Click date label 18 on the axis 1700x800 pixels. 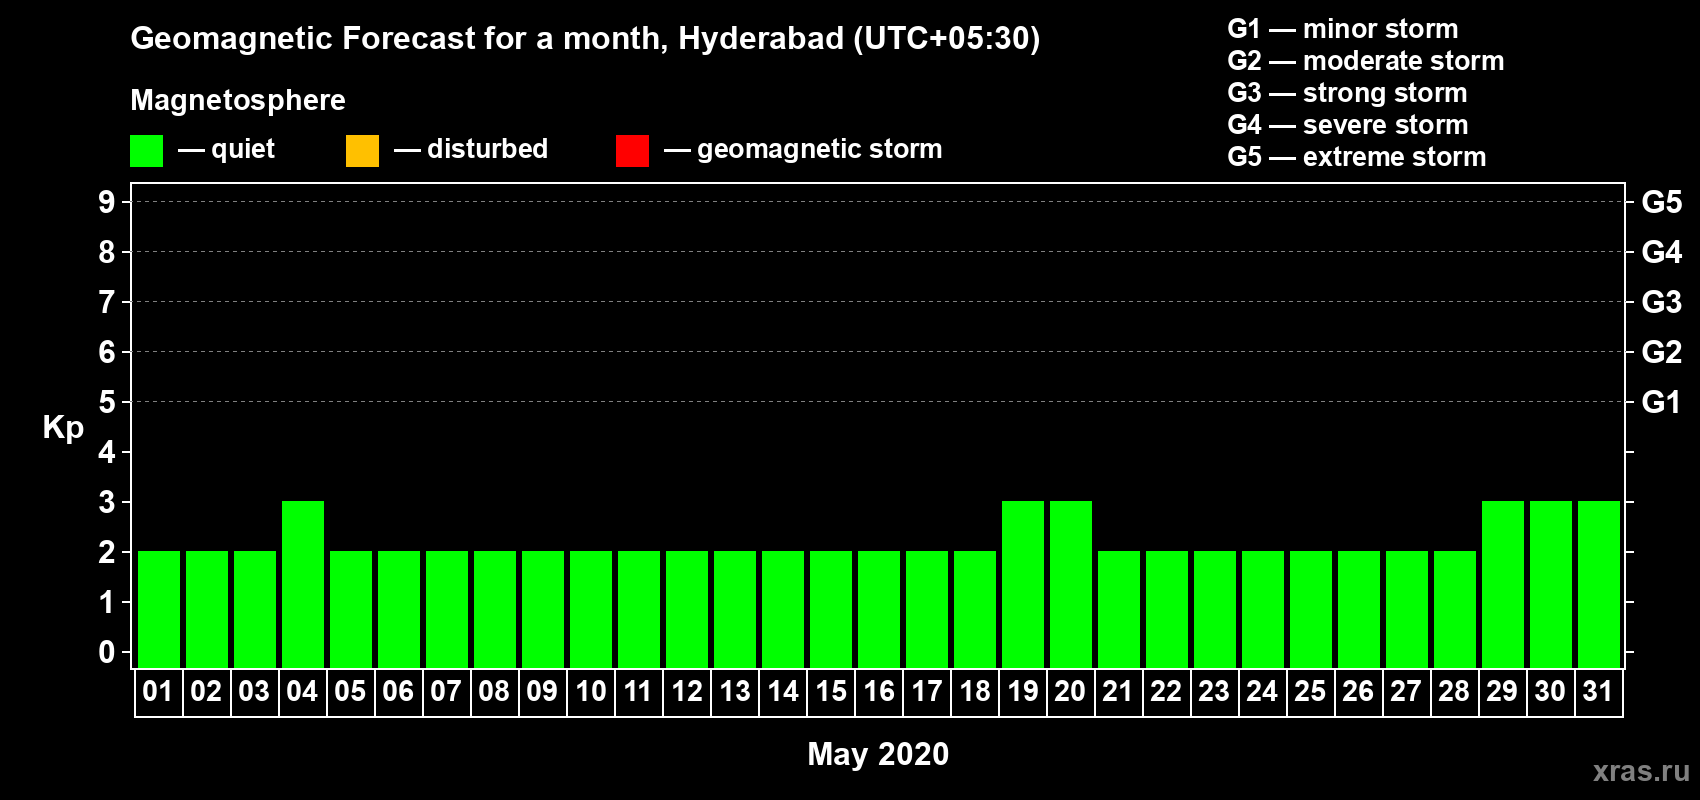click(x=974, y=691)
